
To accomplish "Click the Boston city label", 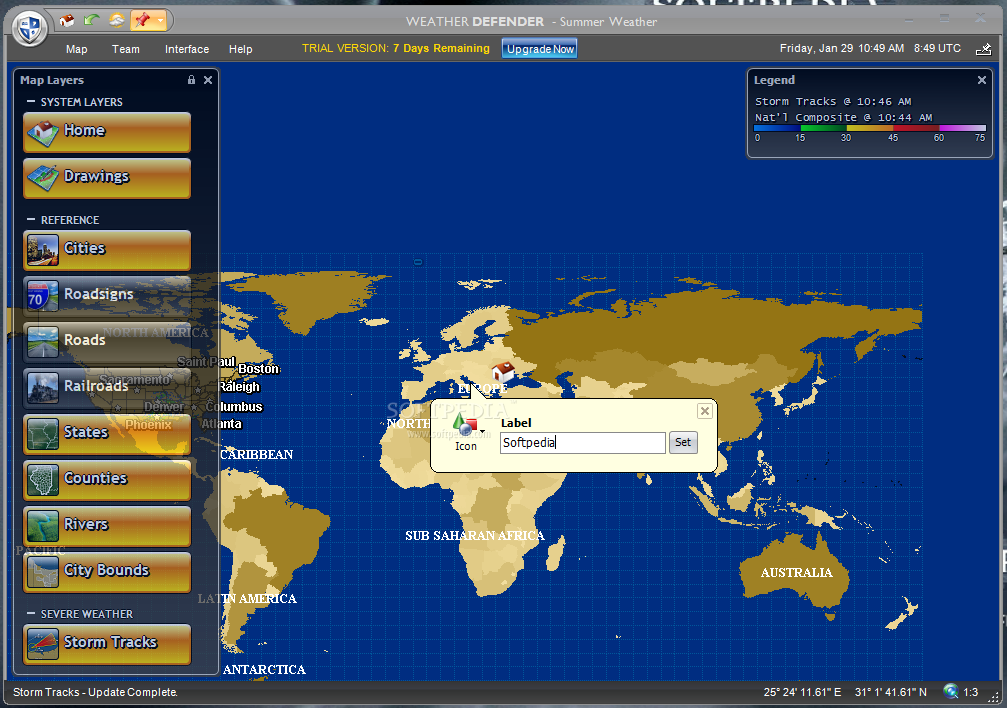I will click(x=259, y=369).
